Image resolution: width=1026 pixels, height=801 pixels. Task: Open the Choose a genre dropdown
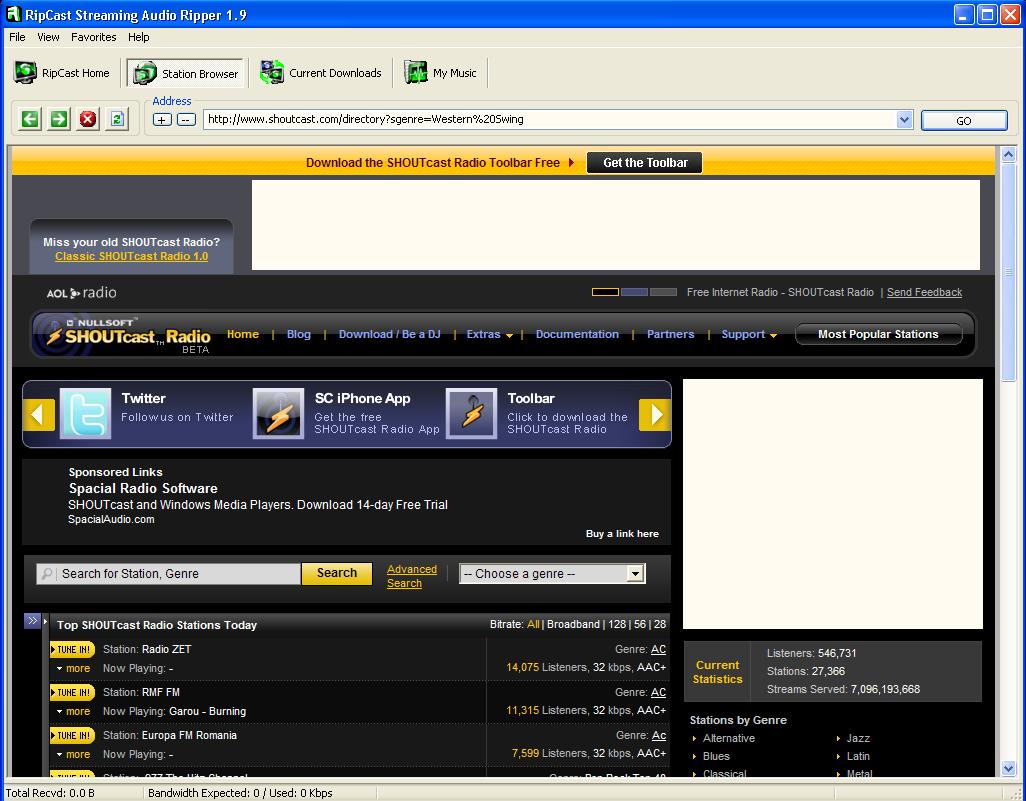(552, 573)
